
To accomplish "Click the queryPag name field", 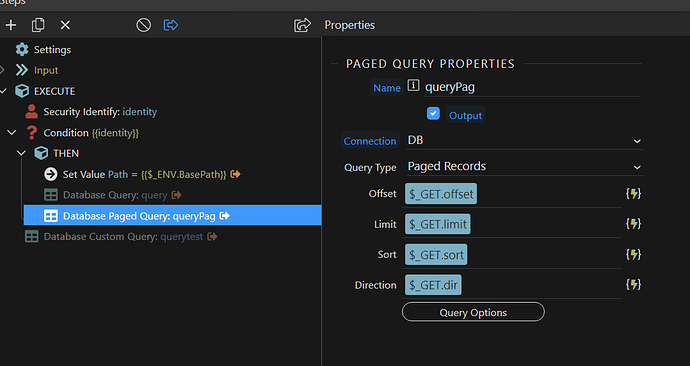I will click(x=532, y=87).
